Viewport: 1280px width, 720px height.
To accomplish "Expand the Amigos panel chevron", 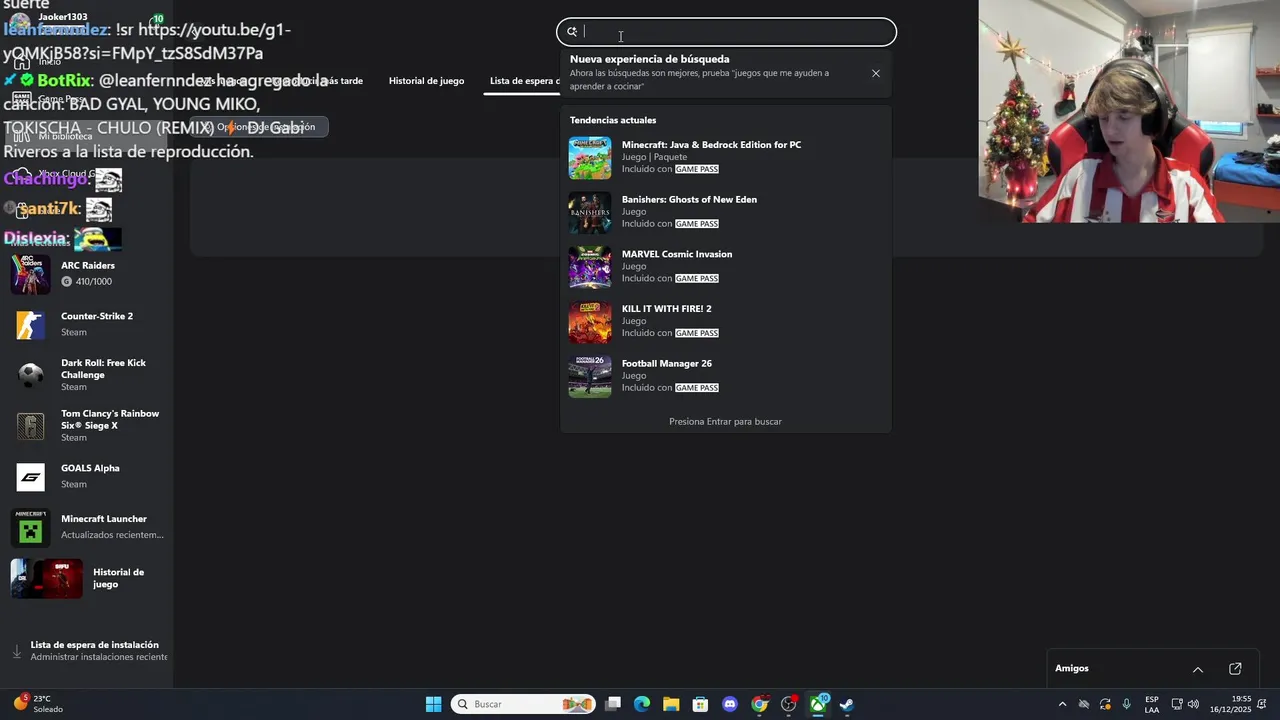I will [x=1198, y=669].
